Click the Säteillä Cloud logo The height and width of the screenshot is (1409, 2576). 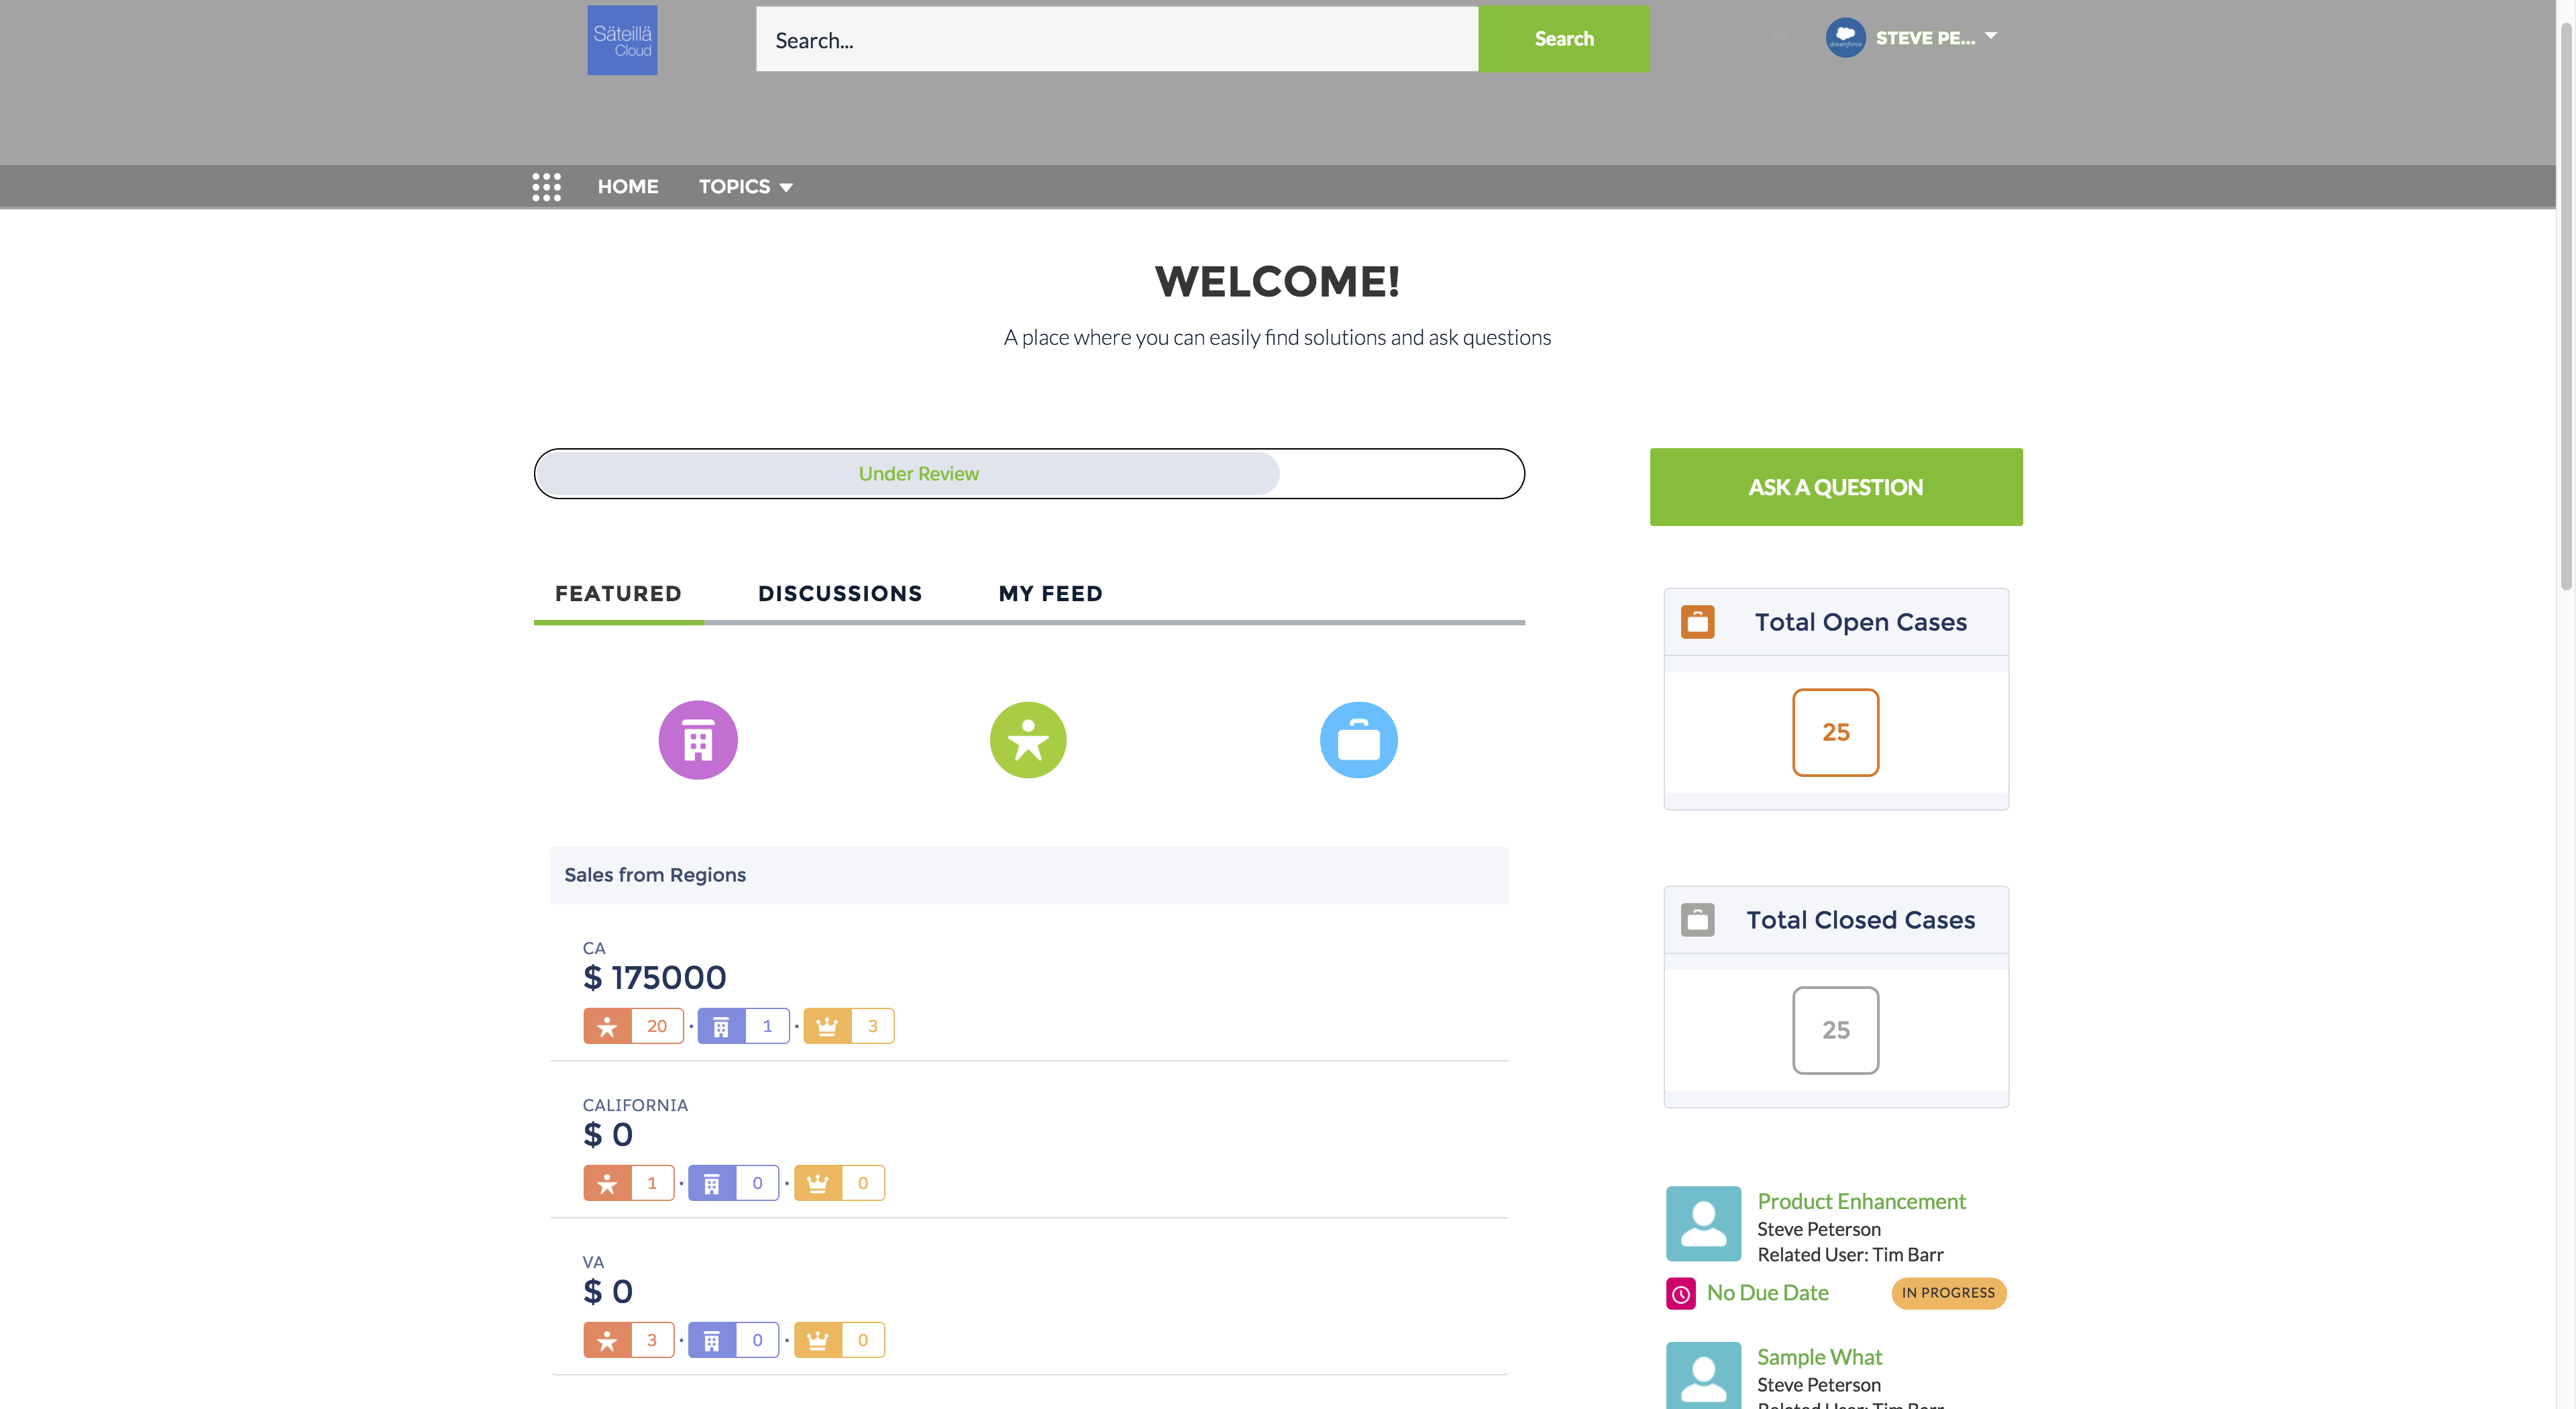pyautogui.click(x=622, y=41)
